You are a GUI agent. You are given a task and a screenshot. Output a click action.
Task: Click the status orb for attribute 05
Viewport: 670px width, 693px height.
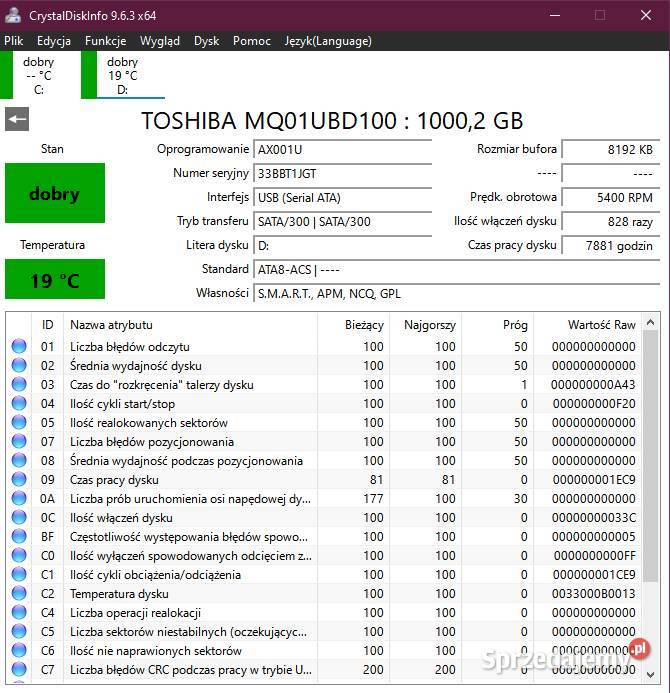pos(19,422)
